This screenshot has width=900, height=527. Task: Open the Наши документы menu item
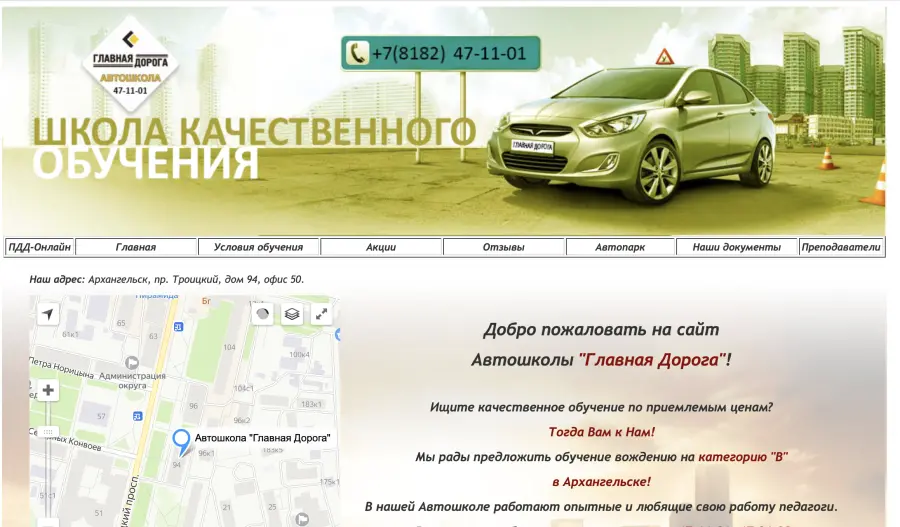pyautogui.click(x=736, y=247)
